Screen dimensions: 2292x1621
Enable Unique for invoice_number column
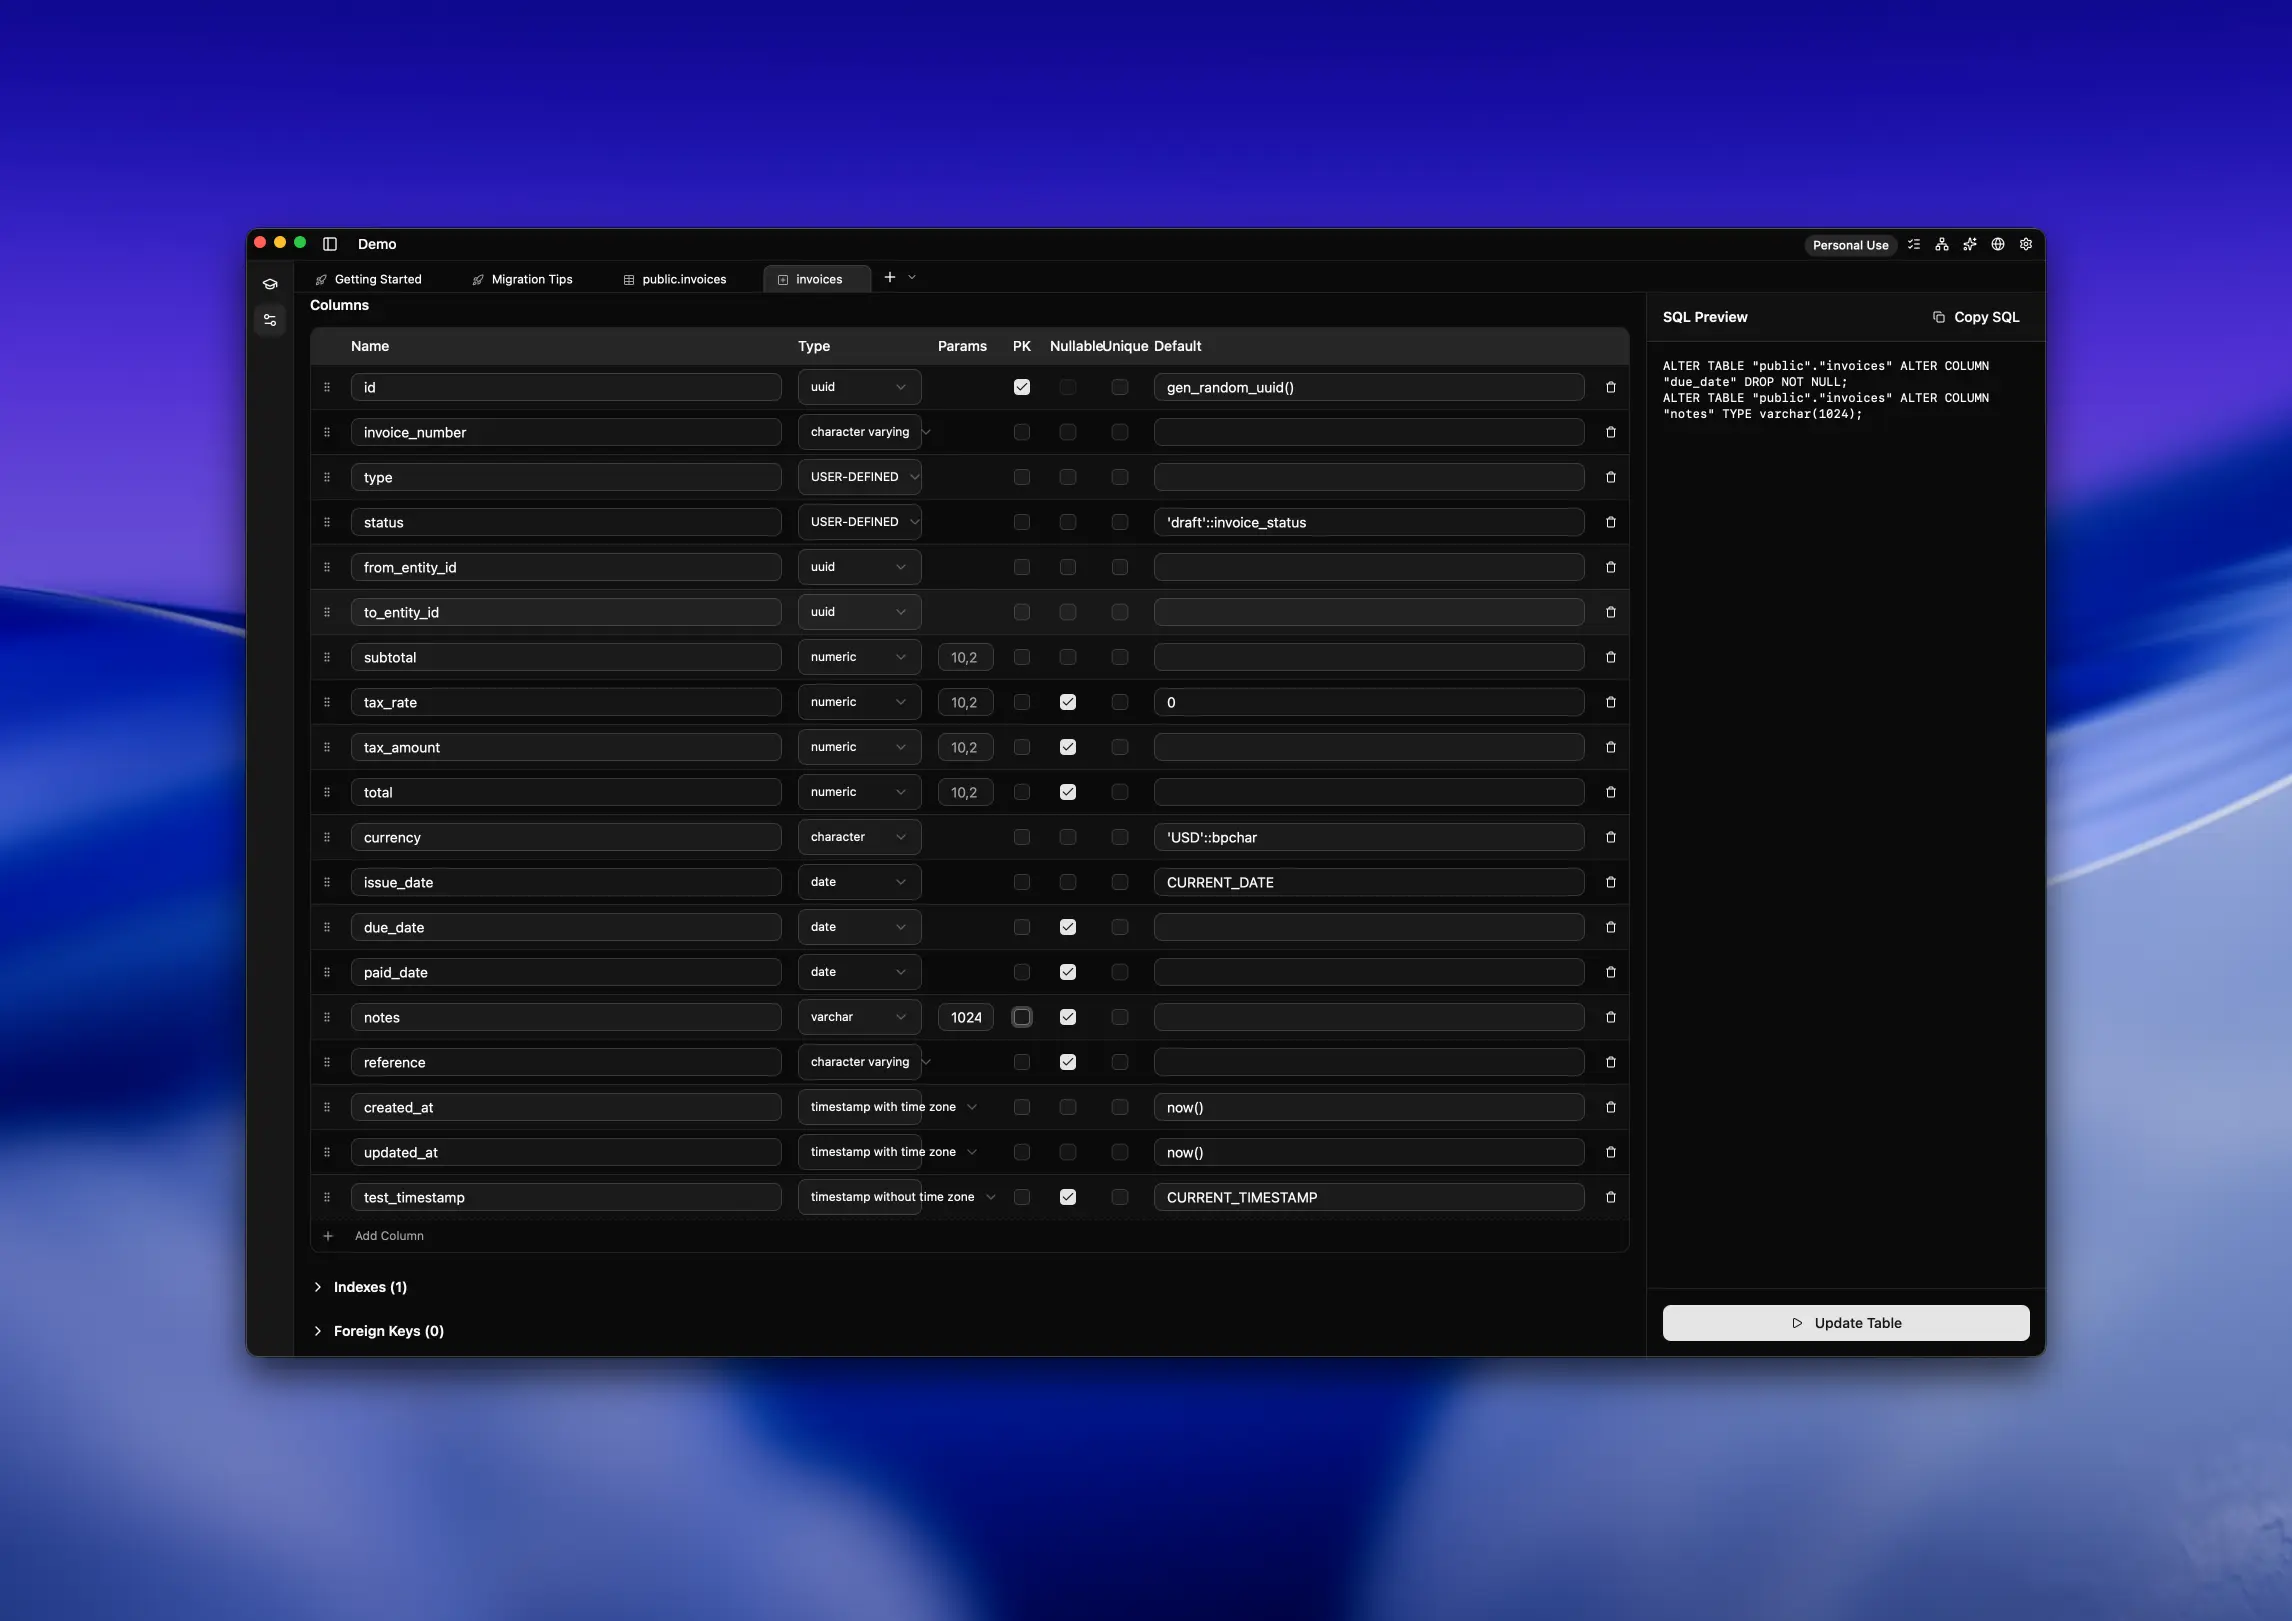[1119, 432]
